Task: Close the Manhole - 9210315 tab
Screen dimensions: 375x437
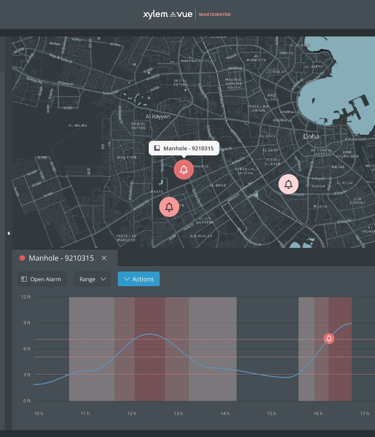Action: tap(104, 258)
